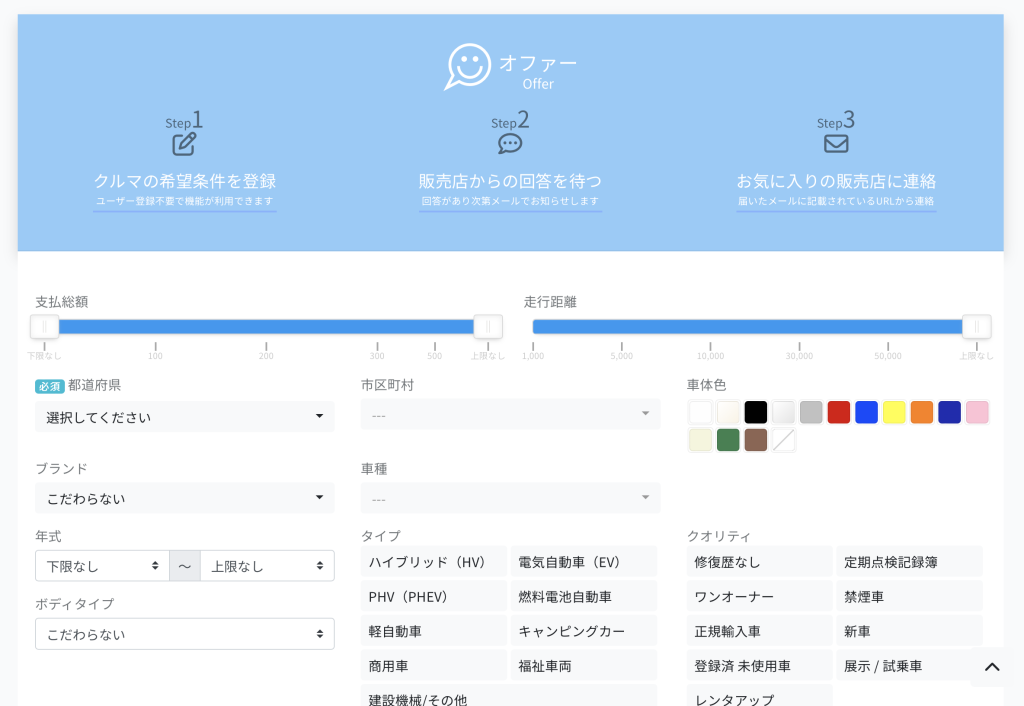Open the 年式 lower limit dropdown

click(102, 566)
